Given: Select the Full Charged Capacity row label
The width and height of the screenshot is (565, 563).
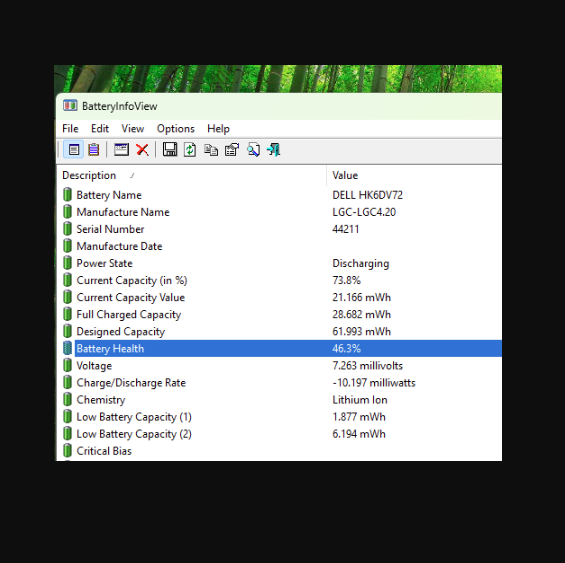Looking at the screenshot, I should (129, 314).
